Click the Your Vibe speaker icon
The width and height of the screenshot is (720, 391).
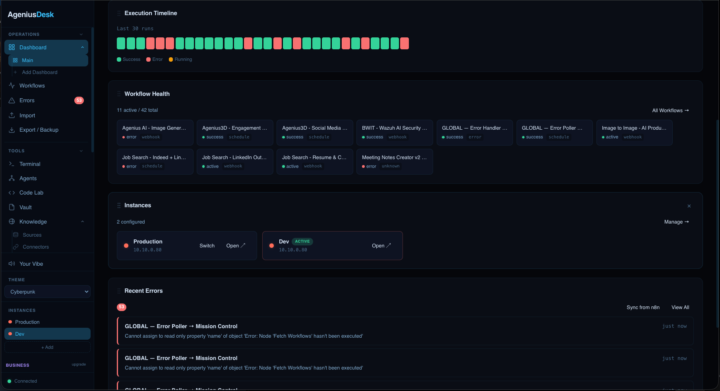(x=12, y=264)
